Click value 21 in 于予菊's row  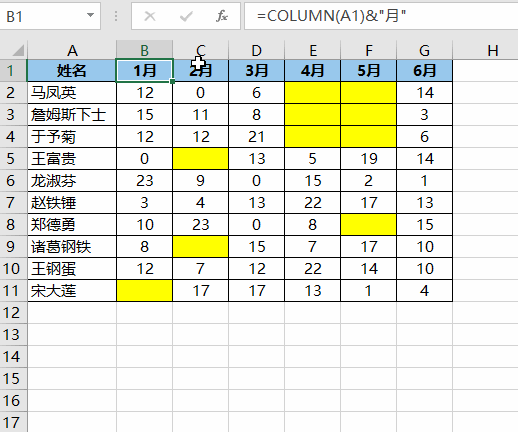coord(256,137)
